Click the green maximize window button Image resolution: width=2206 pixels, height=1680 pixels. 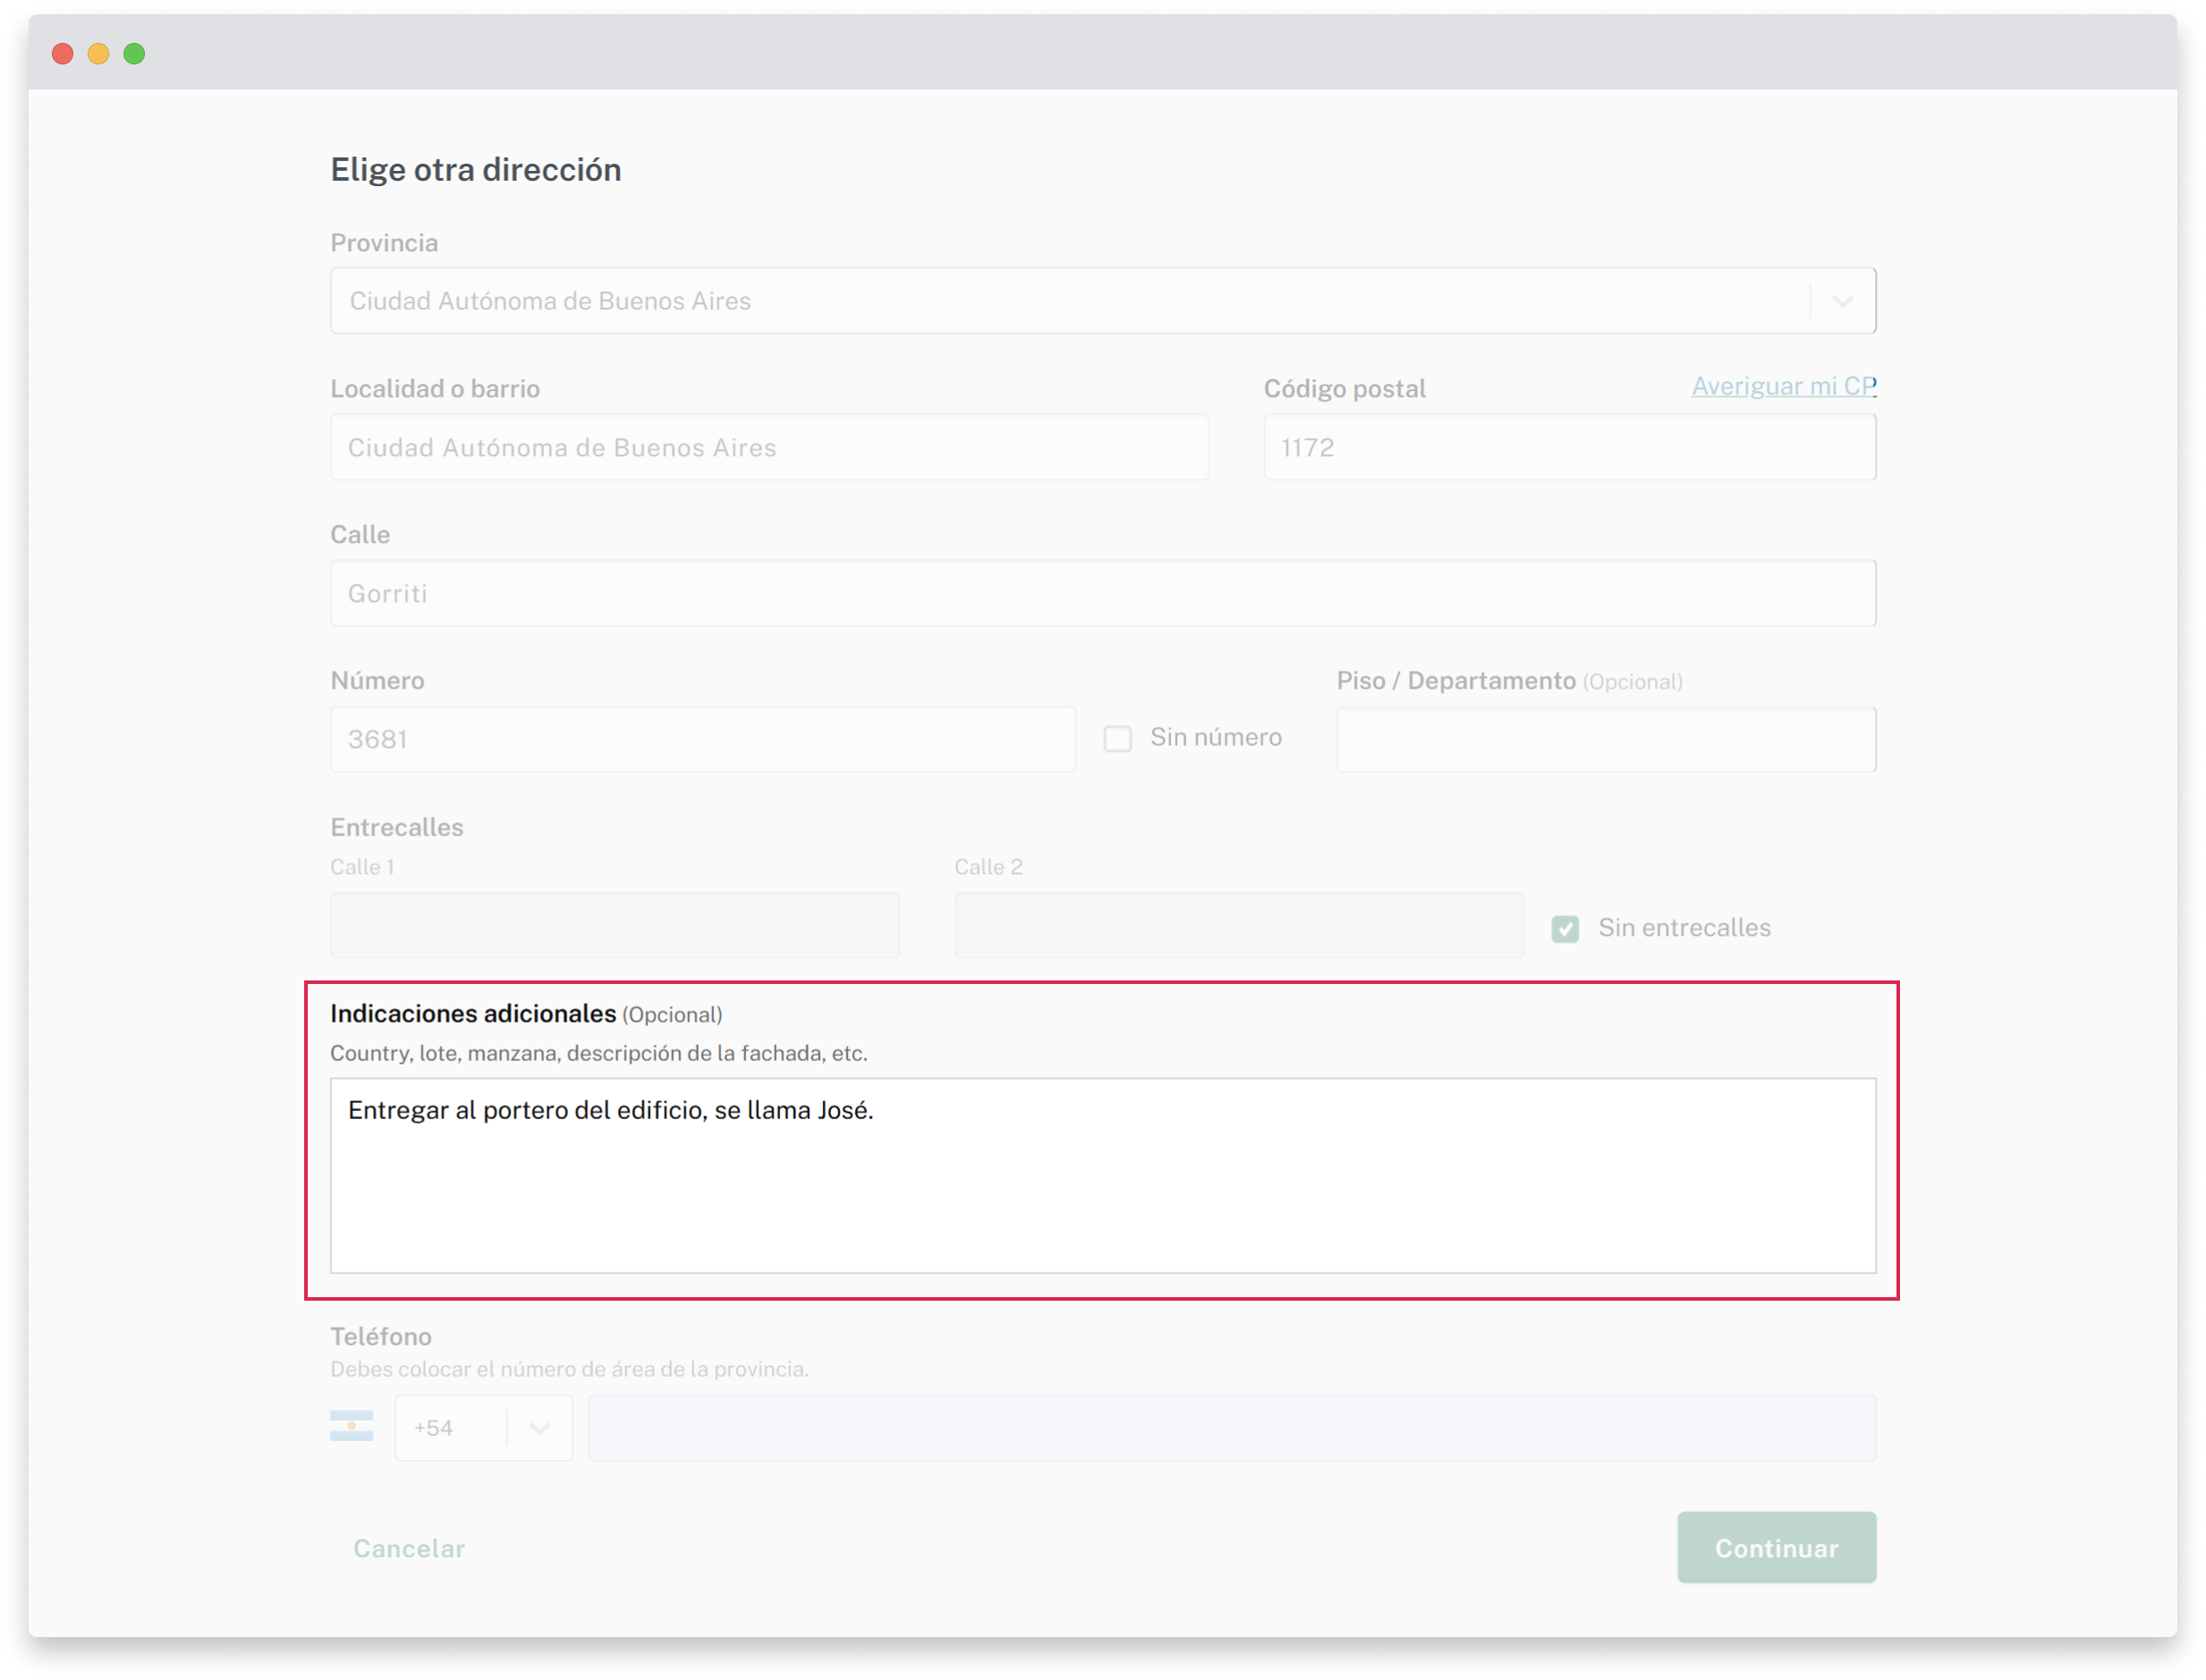134,54
